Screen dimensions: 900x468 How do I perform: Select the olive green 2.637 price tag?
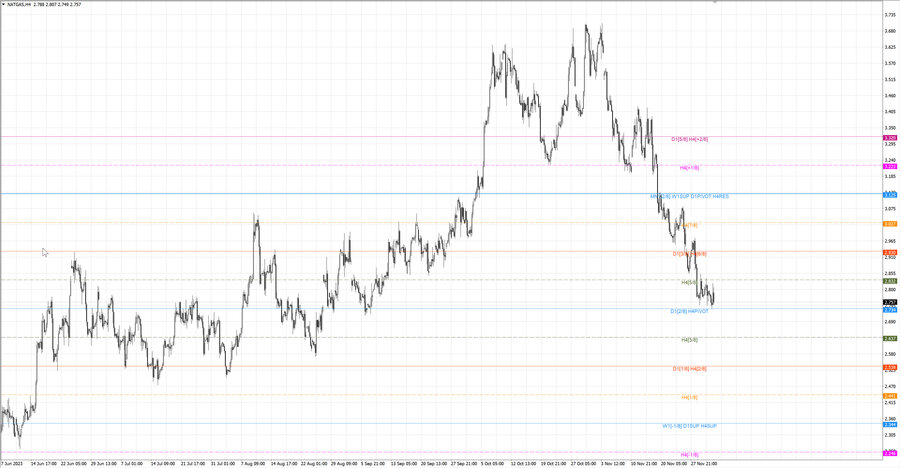[890, 339]
